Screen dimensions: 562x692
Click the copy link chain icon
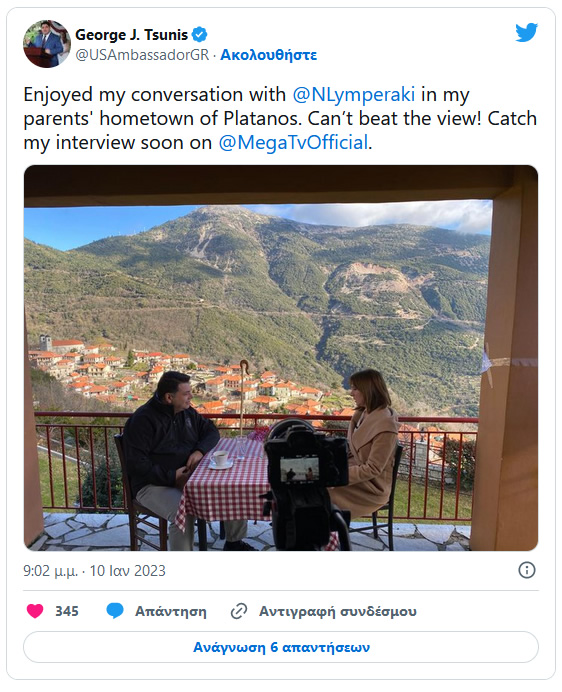[x=239, y=611]
